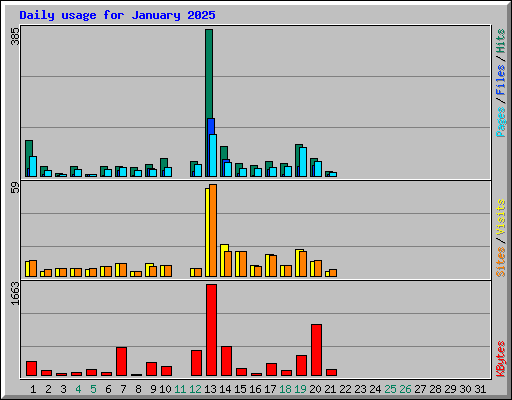Click the 385 scale value on the Hits axis

click(x=15, y=36)
